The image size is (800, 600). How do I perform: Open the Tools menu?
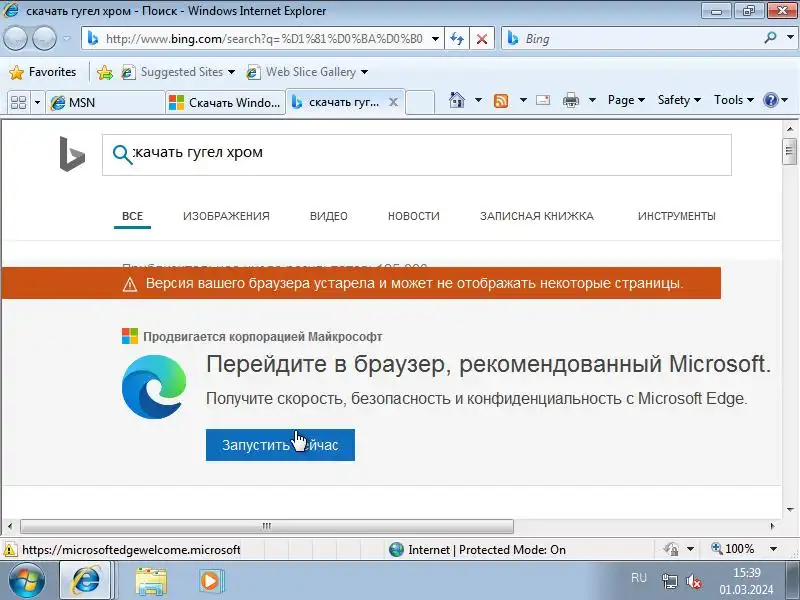pos(734,100)
